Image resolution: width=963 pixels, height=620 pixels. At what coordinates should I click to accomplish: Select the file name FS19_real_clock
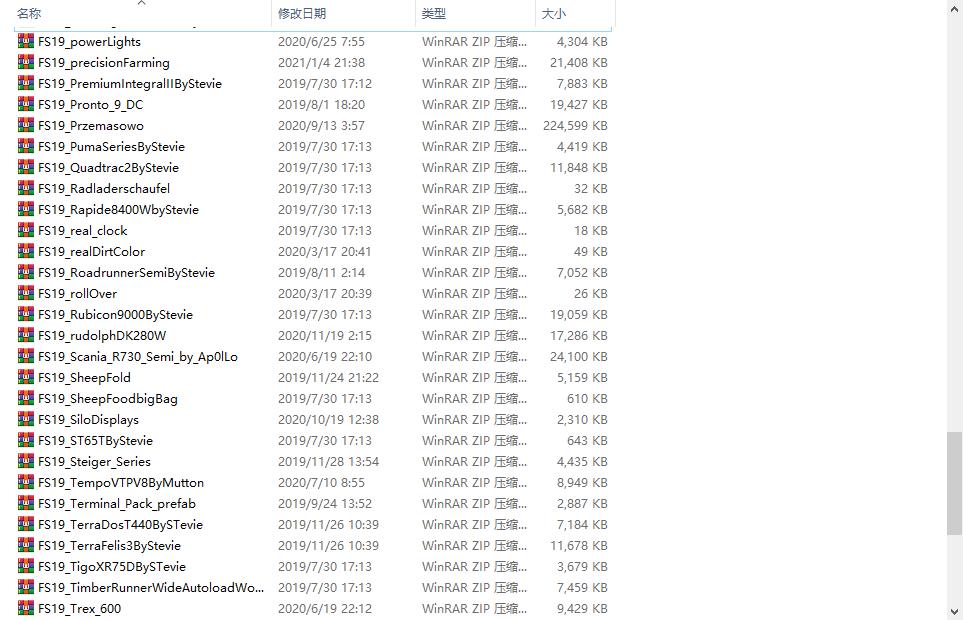(x=82, y=230)
